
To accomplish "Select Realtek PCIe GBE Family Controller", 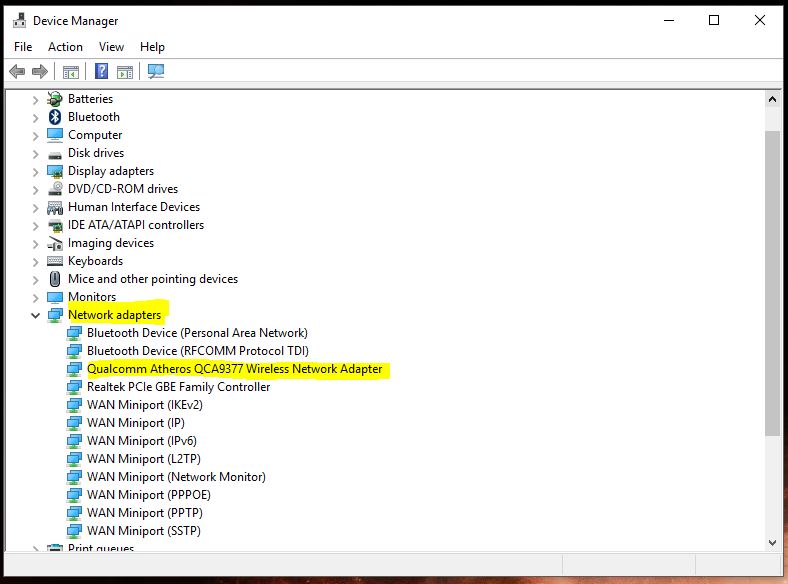I will [178, 387].
